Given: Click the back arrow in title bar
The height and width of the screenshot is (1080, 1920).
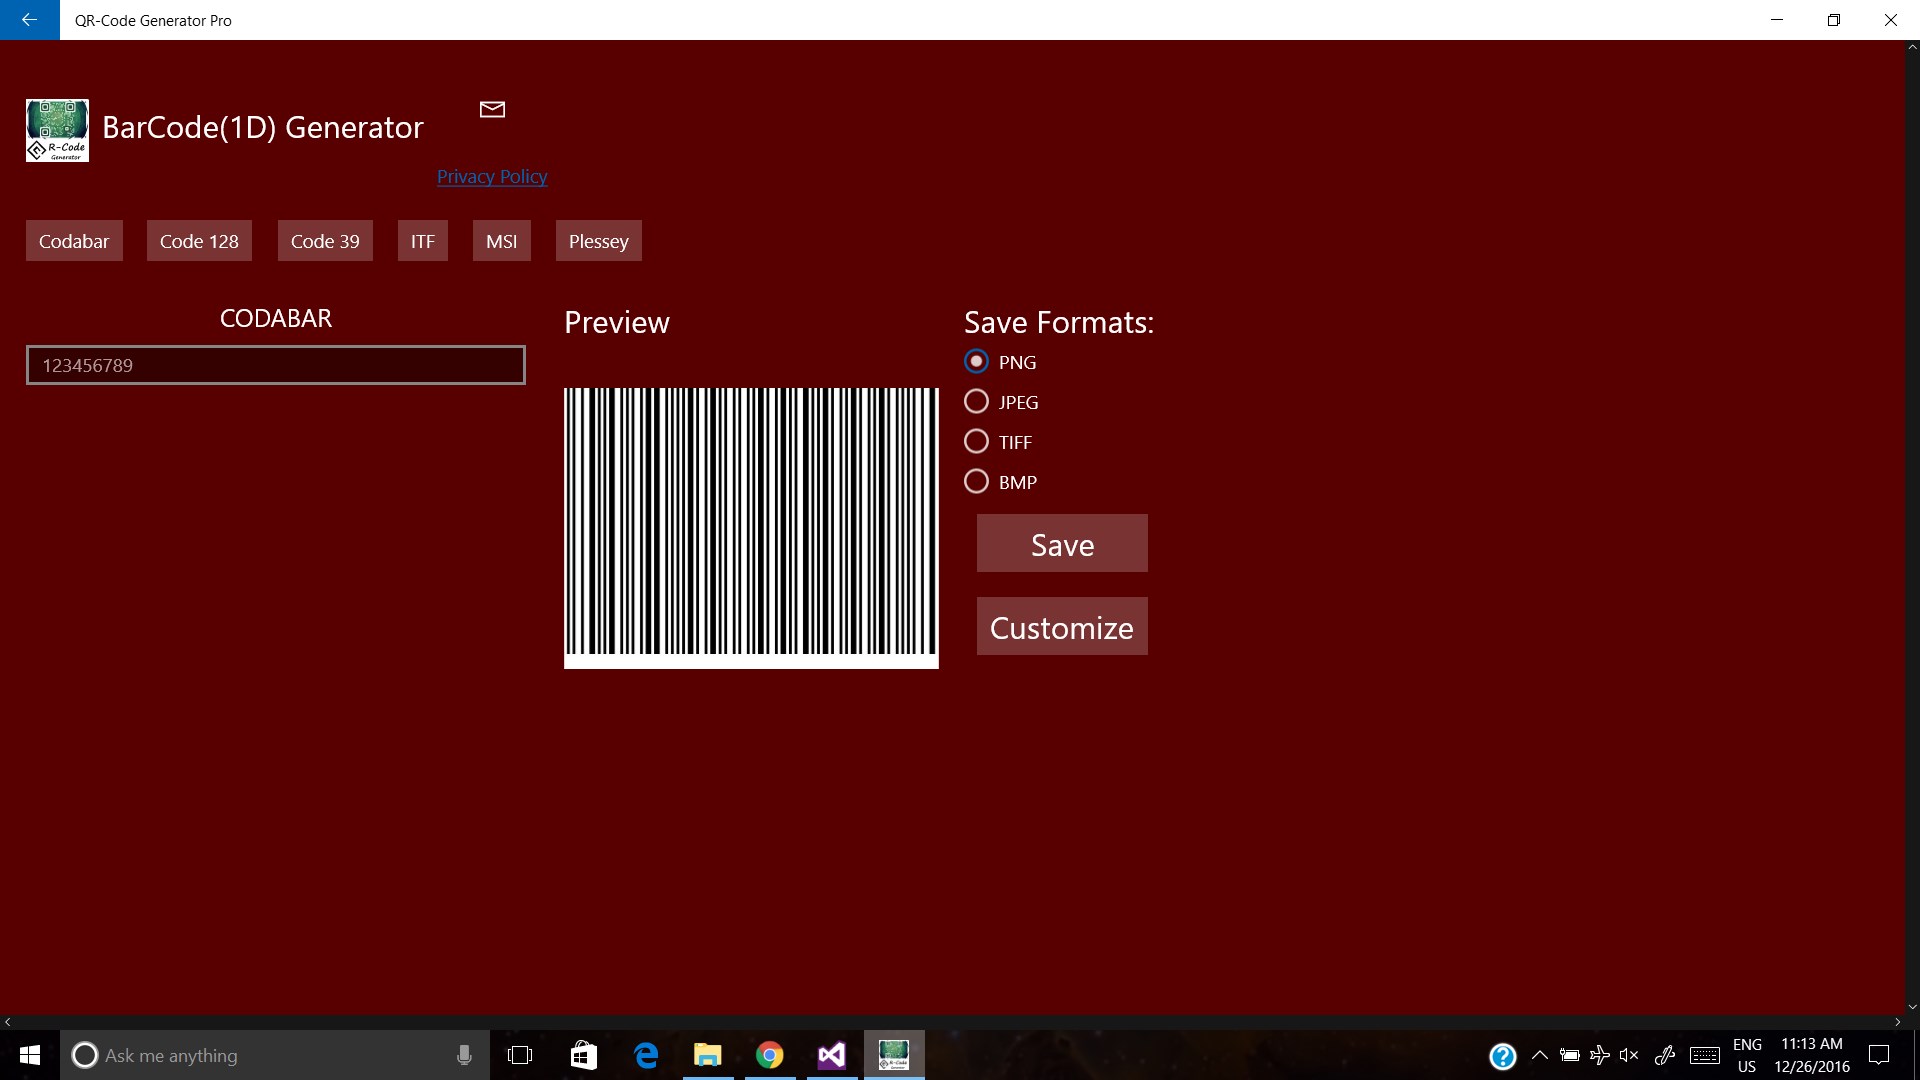Looking at the screenshot, I should point(29,20).
